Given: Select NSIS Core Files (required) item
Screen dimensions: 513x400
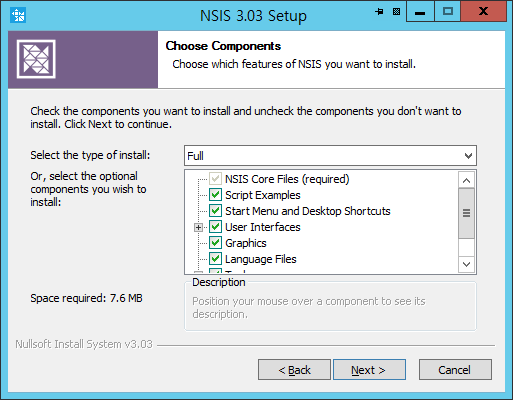Looking at the screenshot, I should pos(287,179).
